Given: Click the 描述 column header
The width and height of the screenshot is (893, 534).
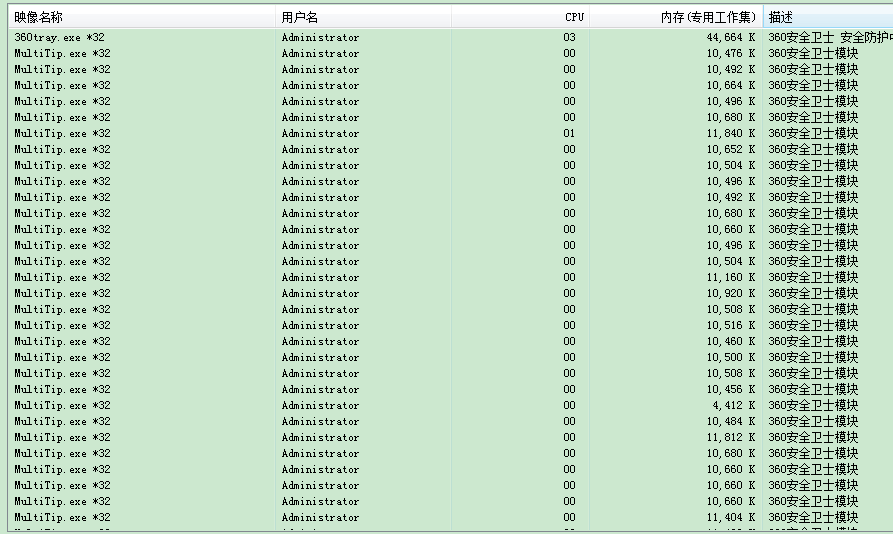Looking at the screenshot, I should 780,17.
